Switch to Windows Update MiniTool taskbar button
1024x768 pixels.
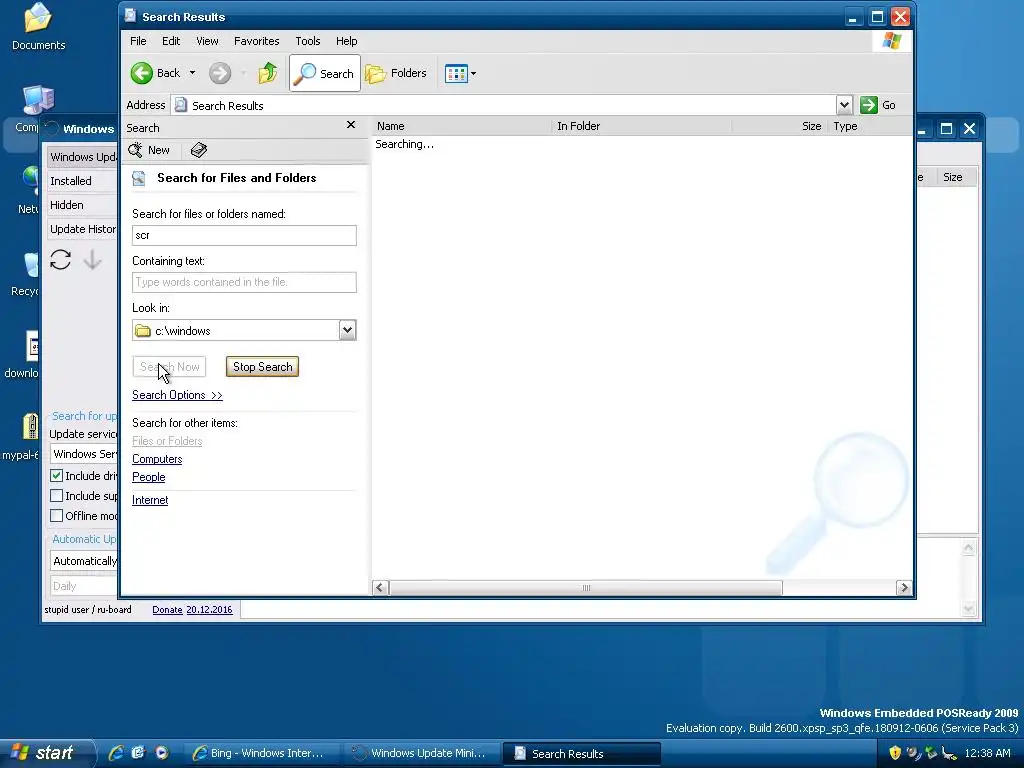421,753
